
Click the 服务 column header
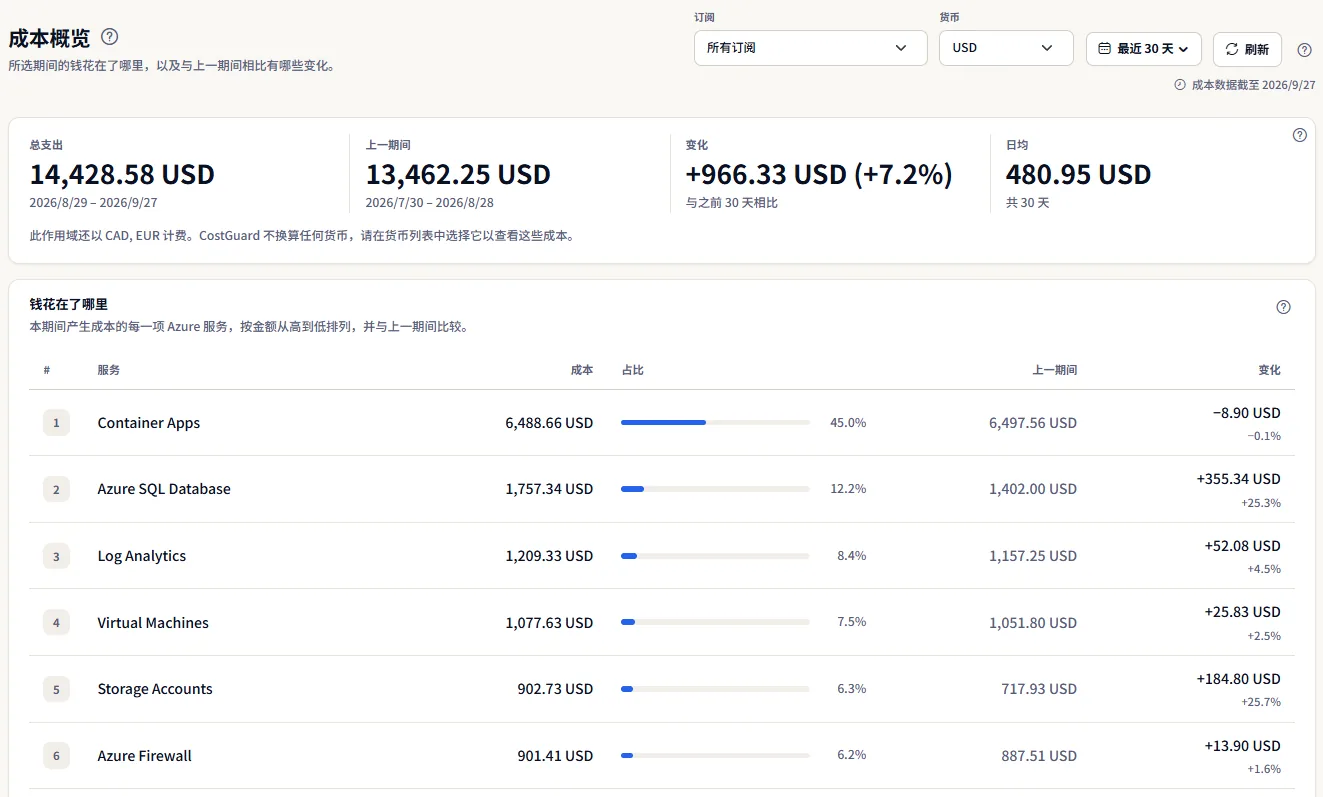109,370
